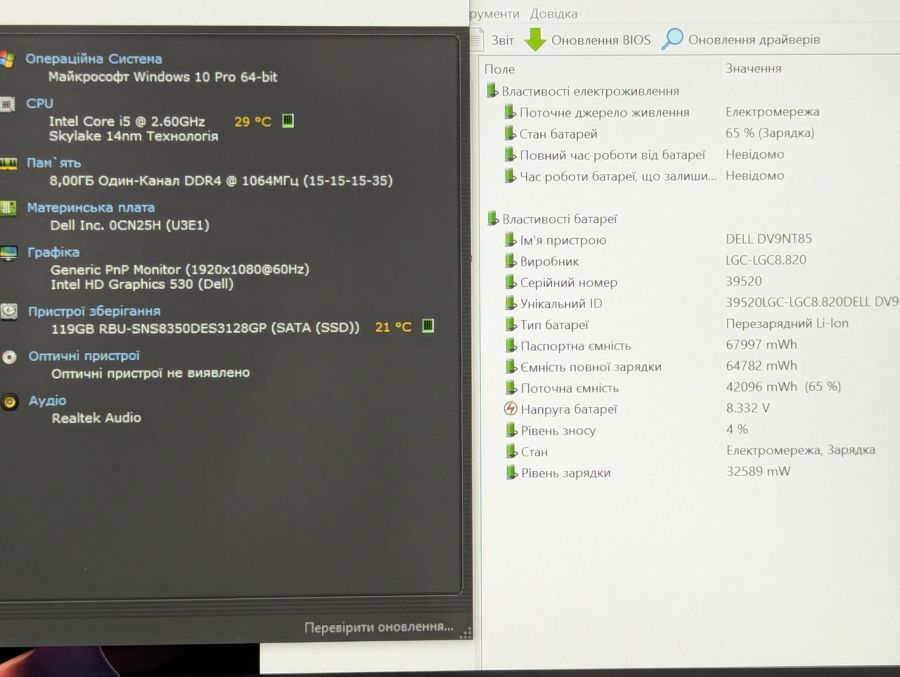
Task: Click the 8.332 V value
Action: [x=747, y=408]
